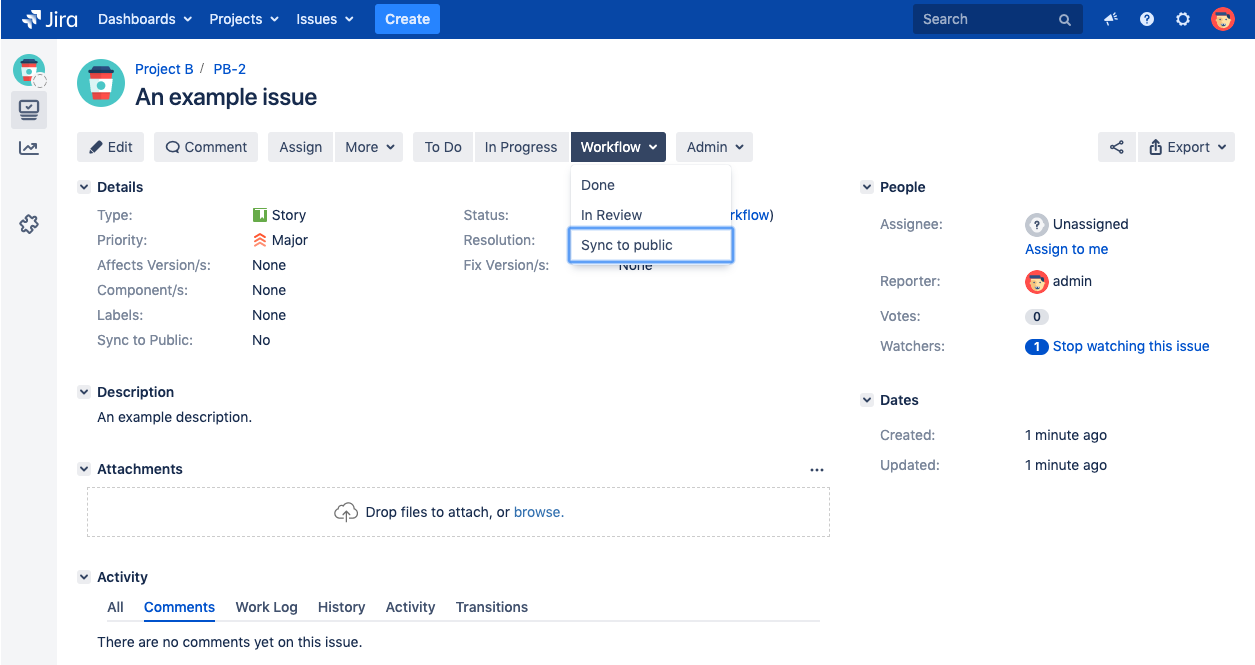Switch to the History tab
1255x665 pixels.
tap(341, 607)
